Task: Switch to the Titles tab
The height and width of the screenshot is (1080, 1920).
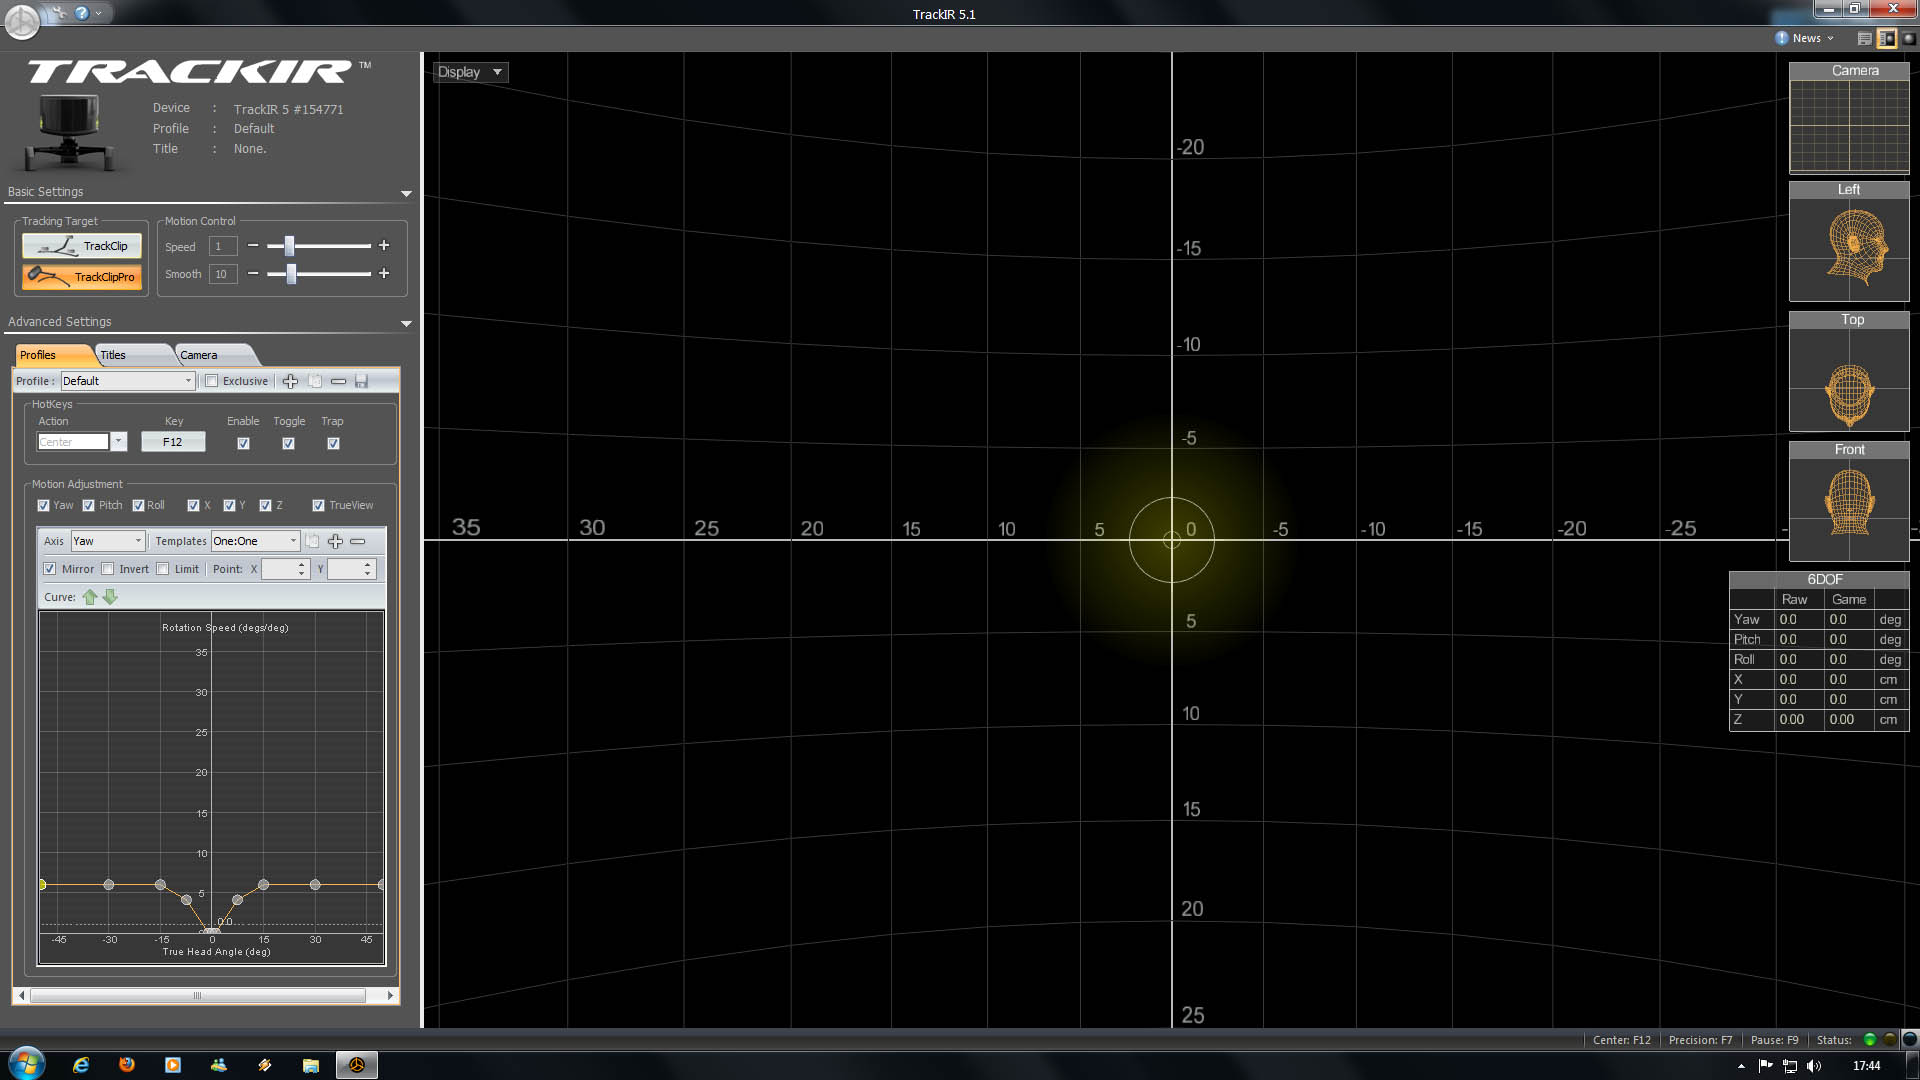Action: point(132,355)
